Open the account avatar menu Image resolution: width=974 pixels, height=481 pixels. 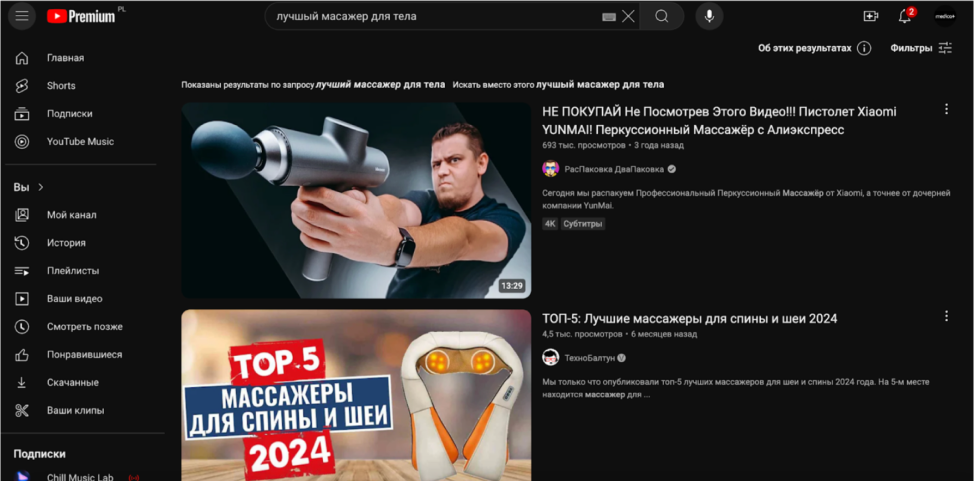(945, 16)
